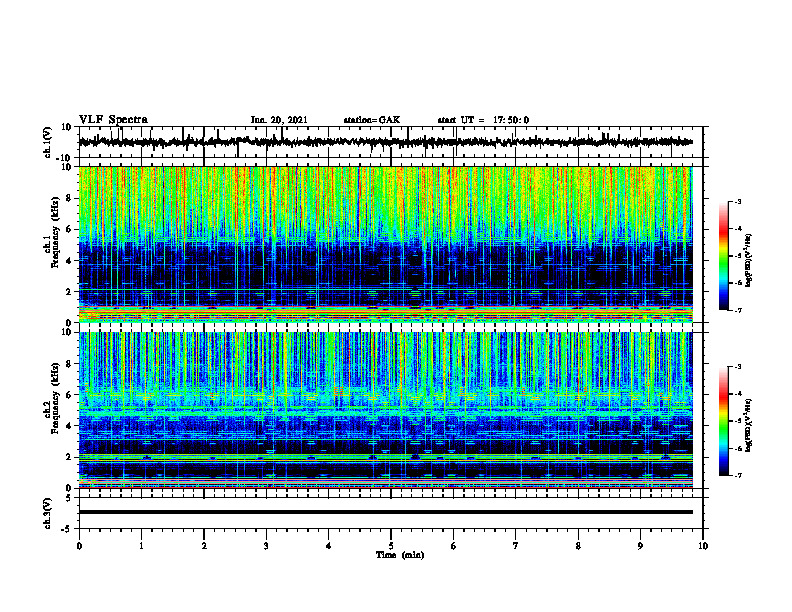Click time axis tick label "10"
The height and width of the screenshot is (612, 792).
click(x=703, y=546)
